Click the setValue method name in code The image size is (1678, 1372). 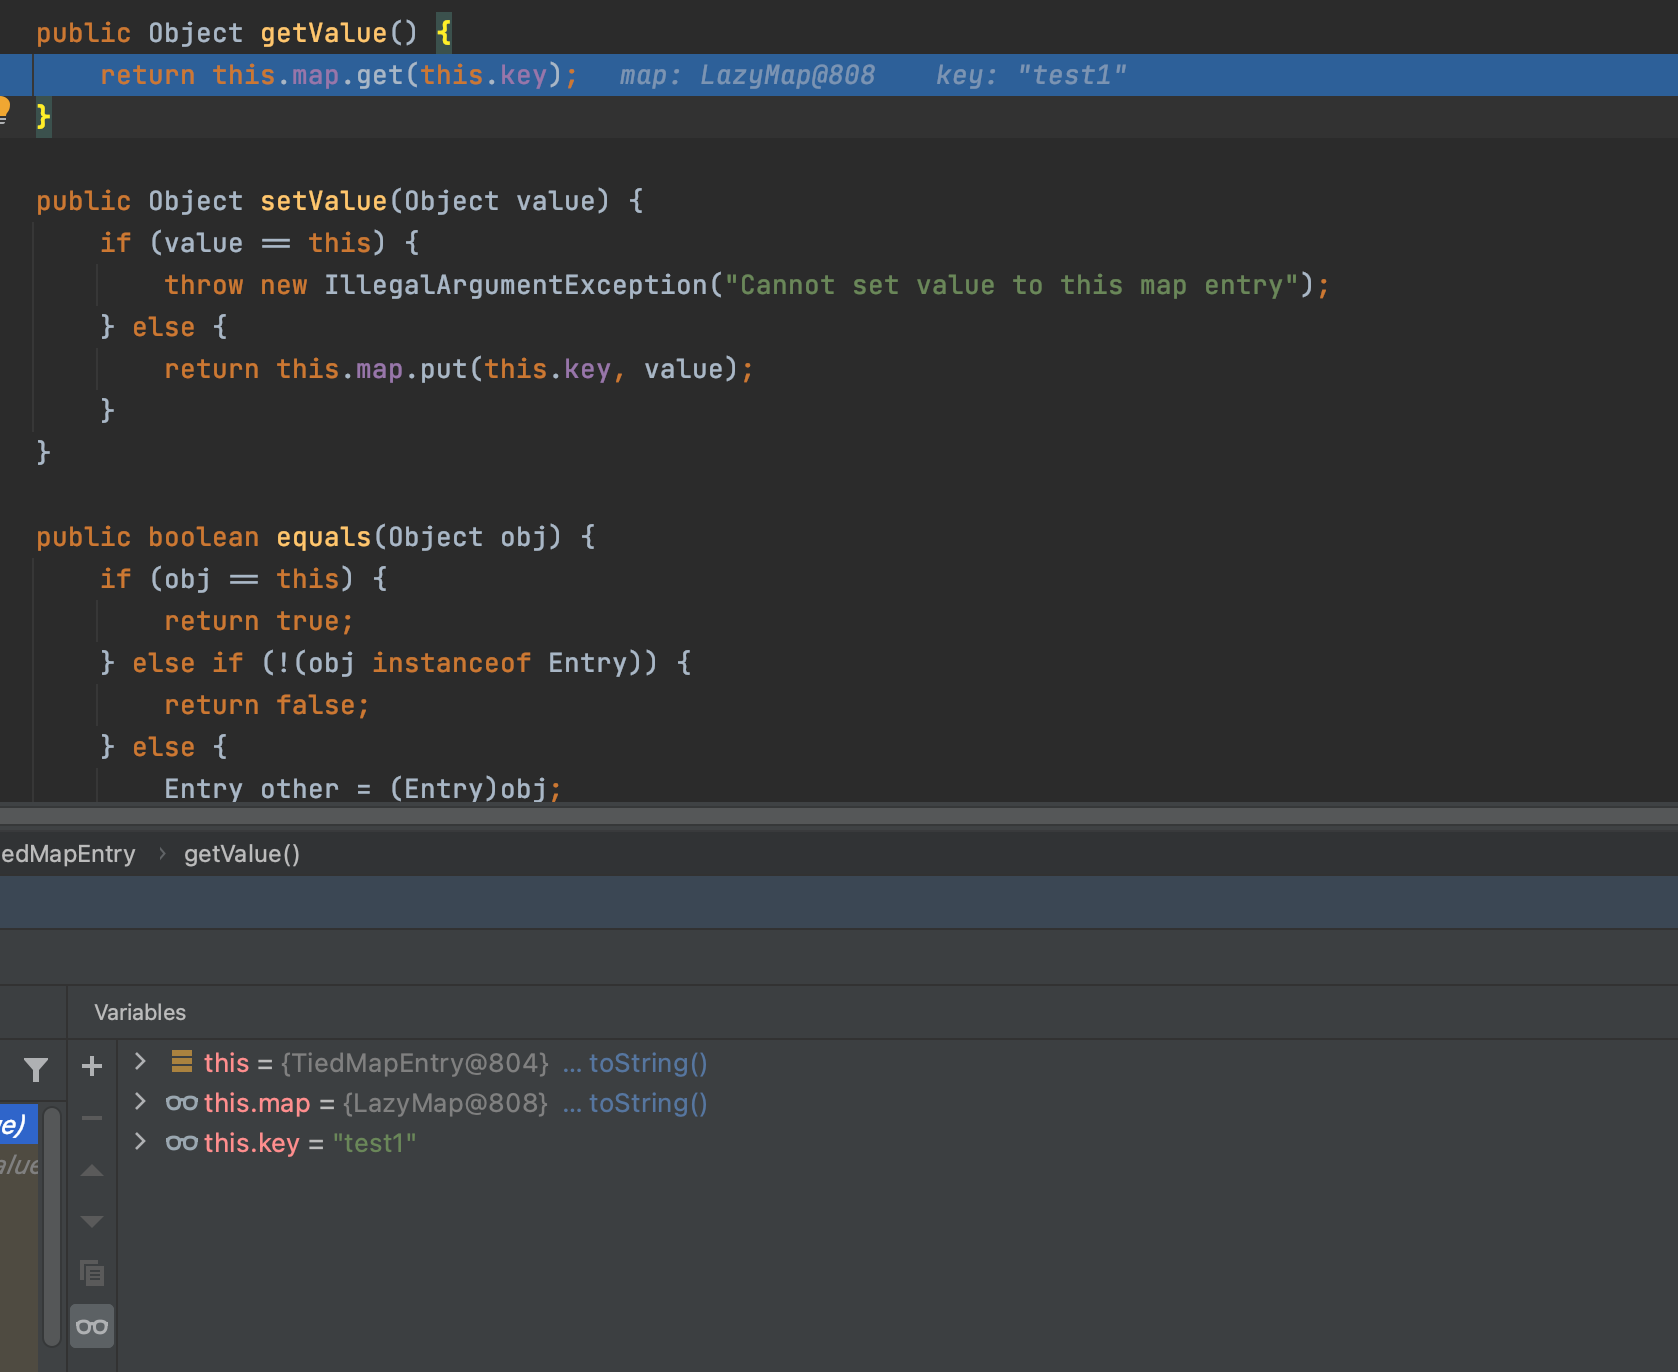323,201
